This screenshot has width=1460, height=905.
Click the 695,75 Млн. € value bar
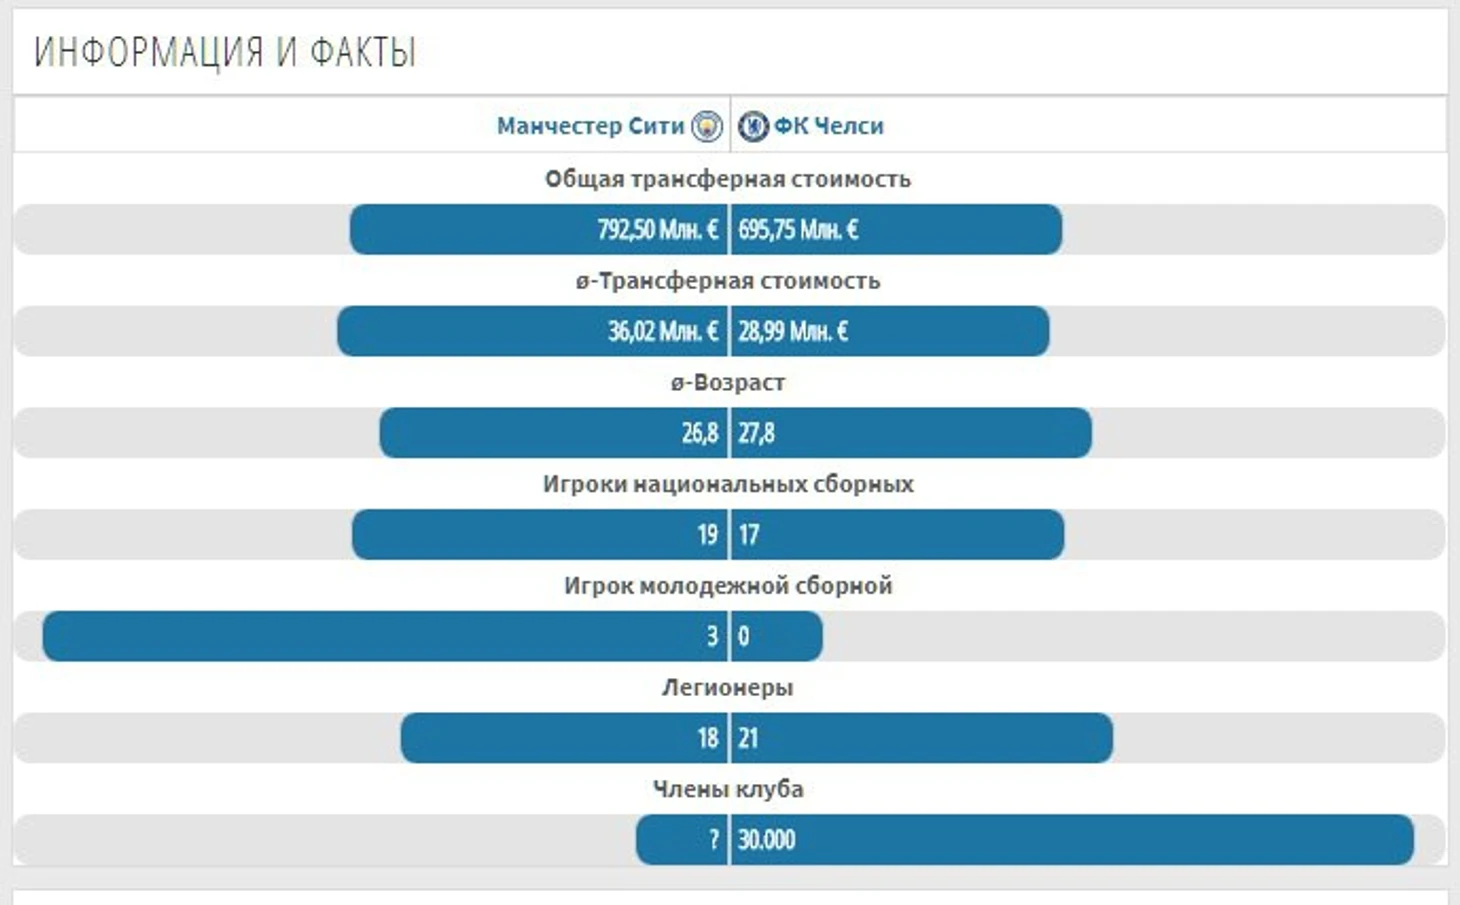pos(897,230)
